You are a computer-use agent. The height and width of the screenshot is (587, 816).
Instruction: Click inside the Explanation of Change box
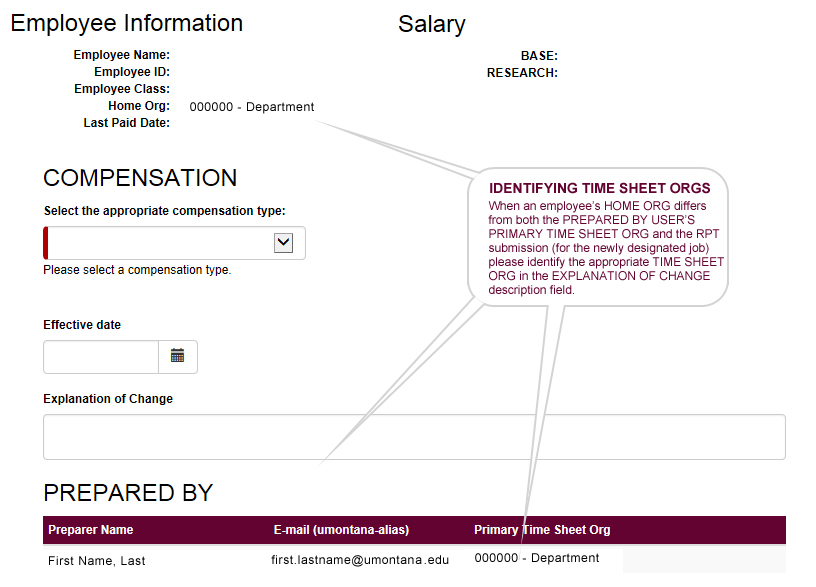414,436
